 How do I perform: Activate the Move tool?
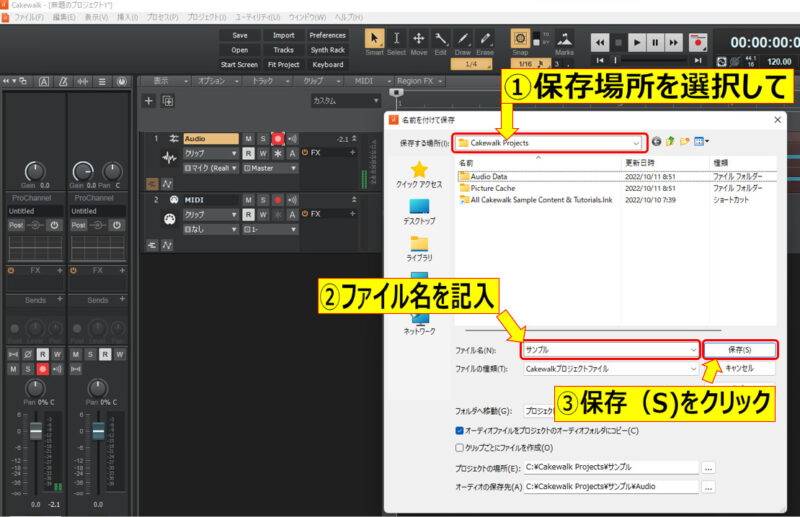418,39
